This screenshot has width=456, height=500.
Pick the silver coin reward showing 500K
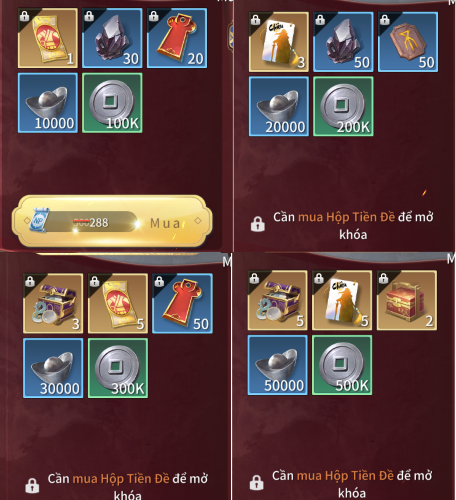click(342, 365)
